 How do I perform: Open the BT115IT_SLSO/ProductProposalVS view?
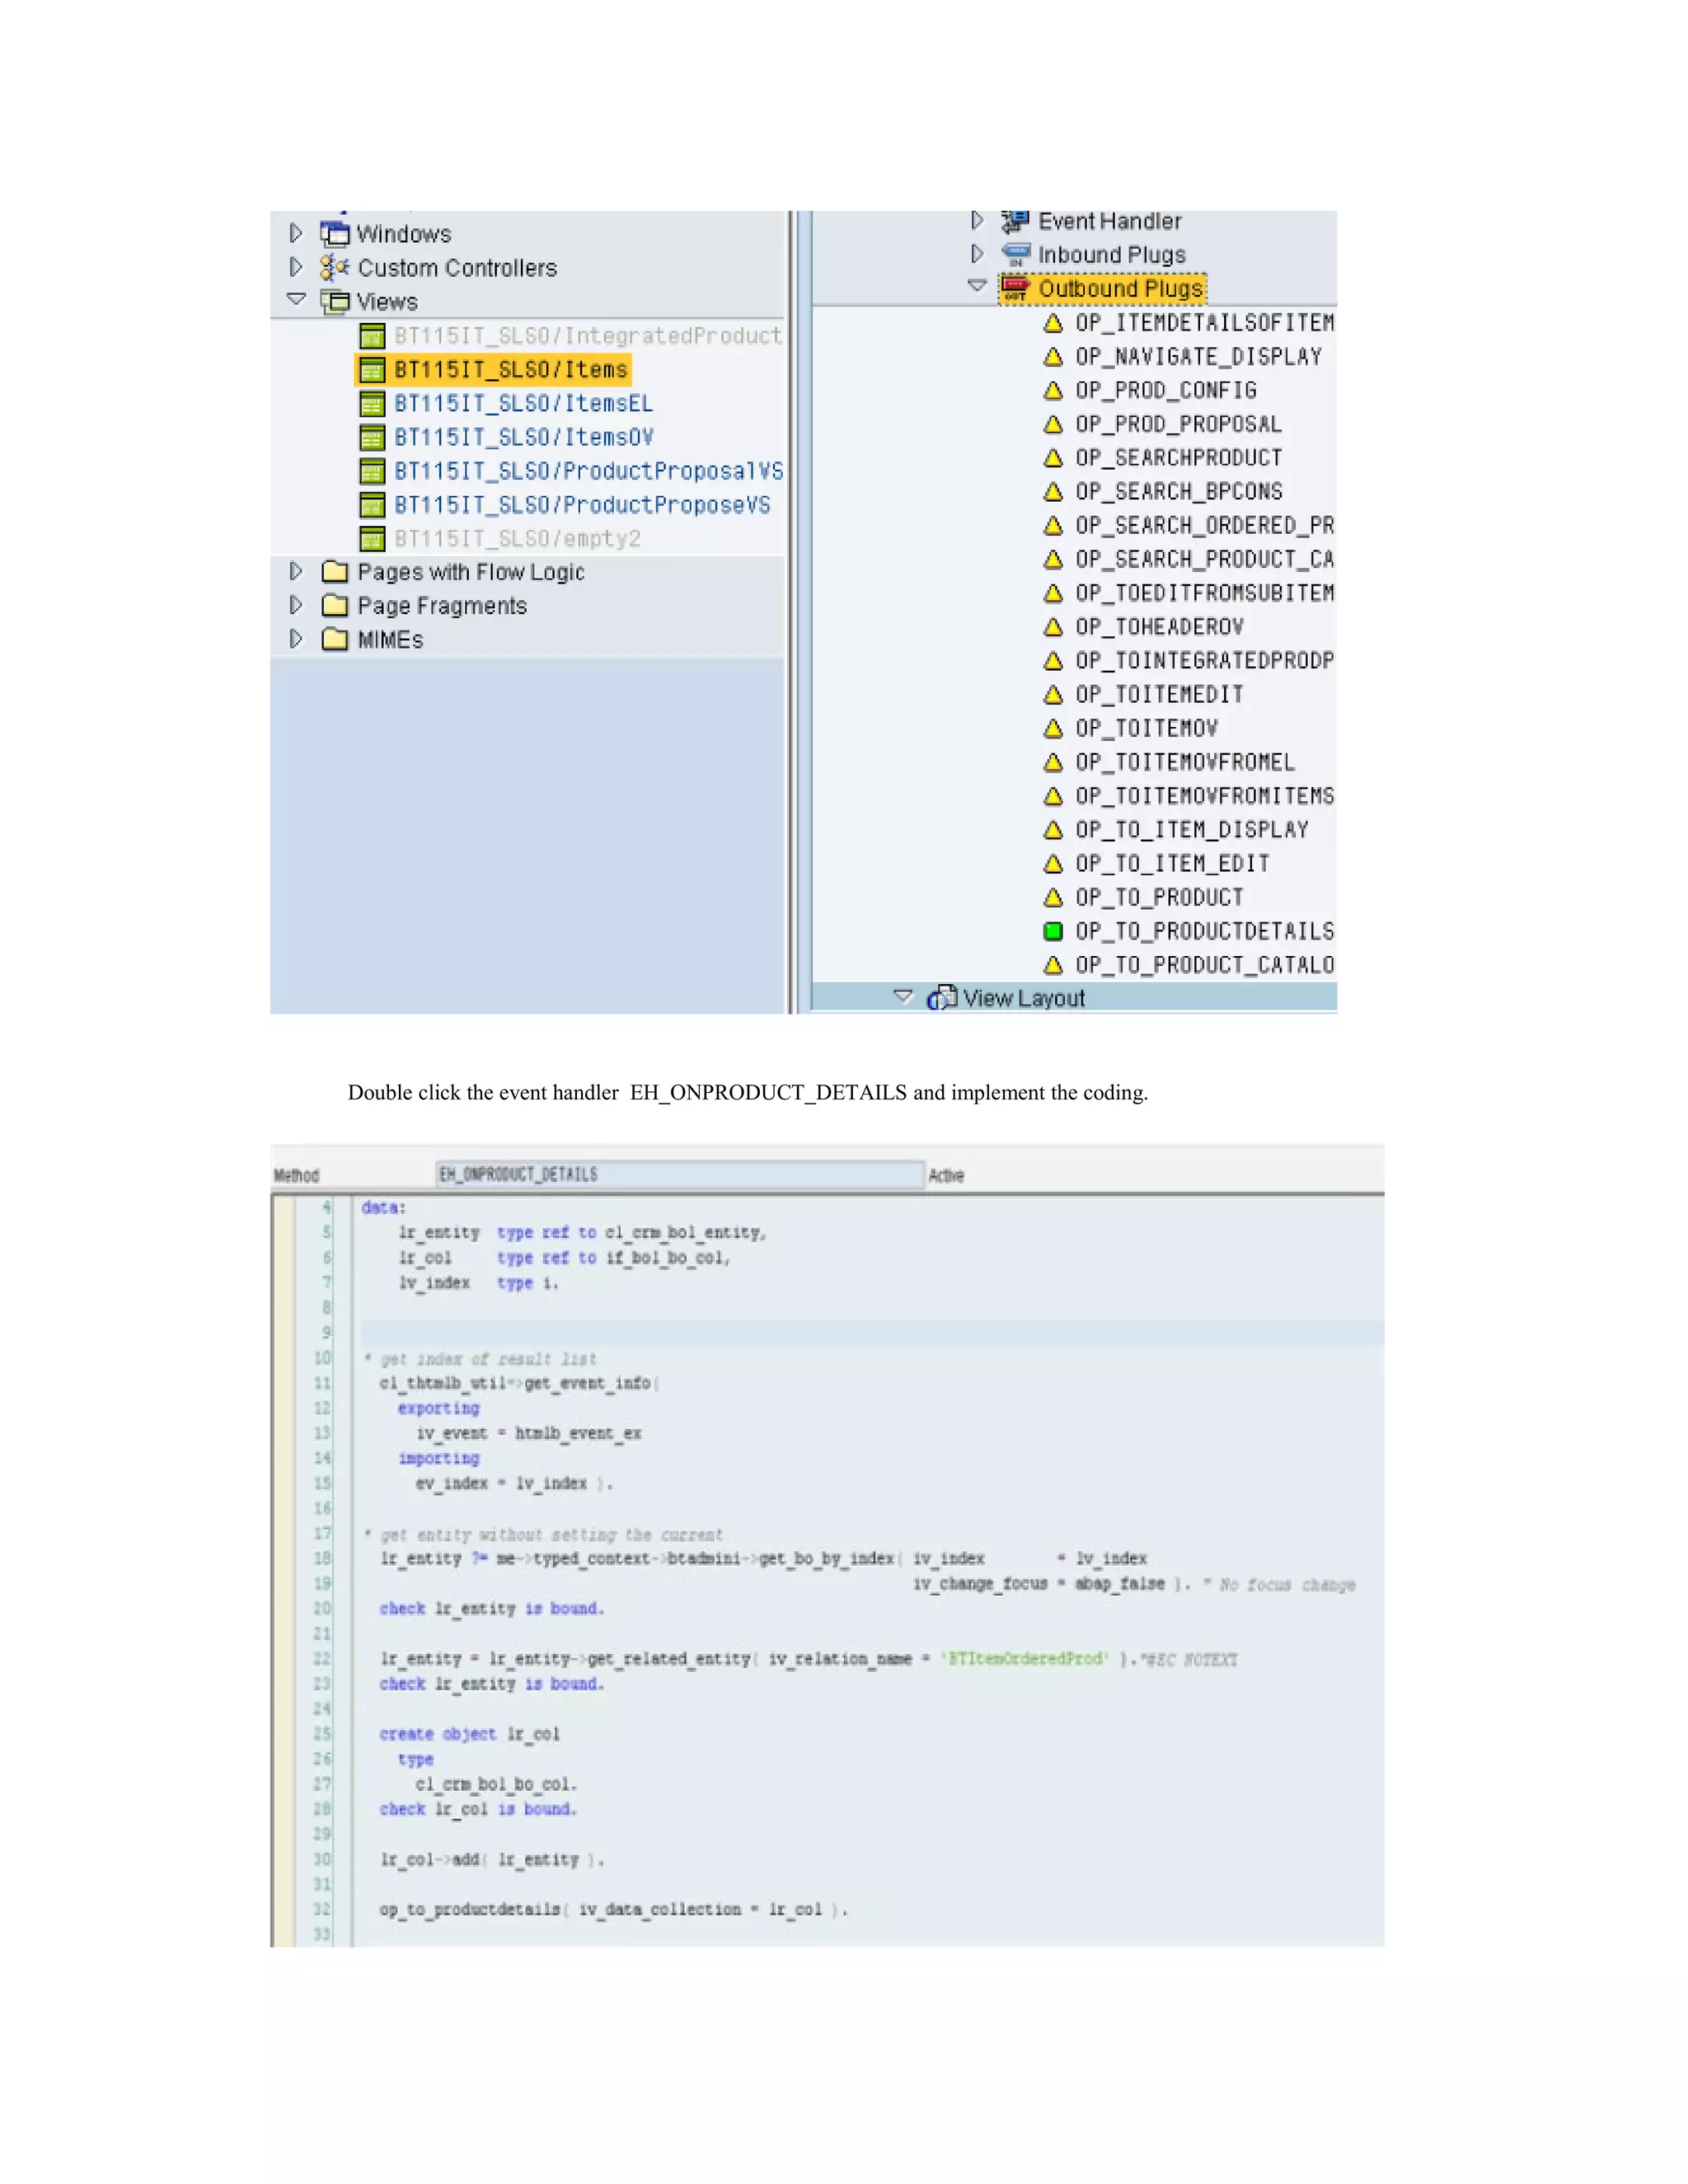click(x=588, y=471)
